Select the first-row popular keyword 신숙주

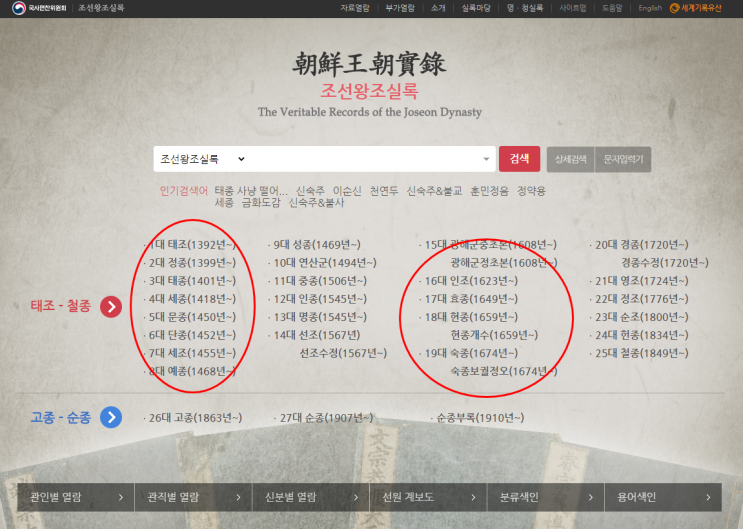coord(310,191)
